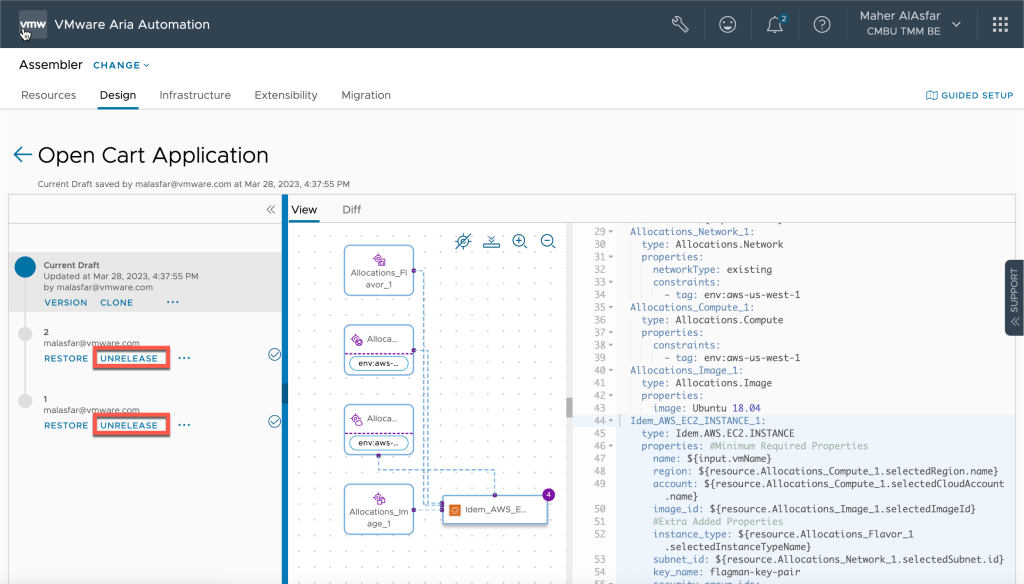1024x584 pixels.
Task: Click UNRELEASE for version 2
Action: 130,358
